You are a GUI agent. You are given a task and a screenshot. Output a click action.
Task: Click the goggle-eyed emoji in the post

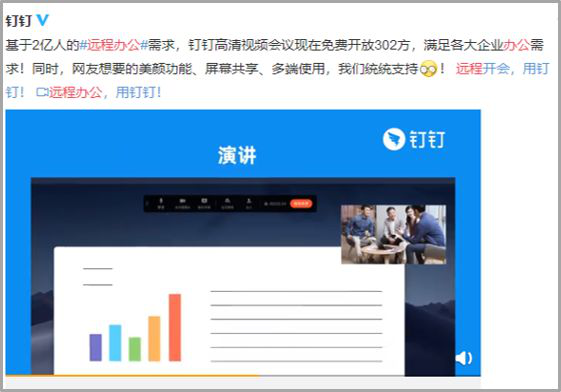[428, 69]
